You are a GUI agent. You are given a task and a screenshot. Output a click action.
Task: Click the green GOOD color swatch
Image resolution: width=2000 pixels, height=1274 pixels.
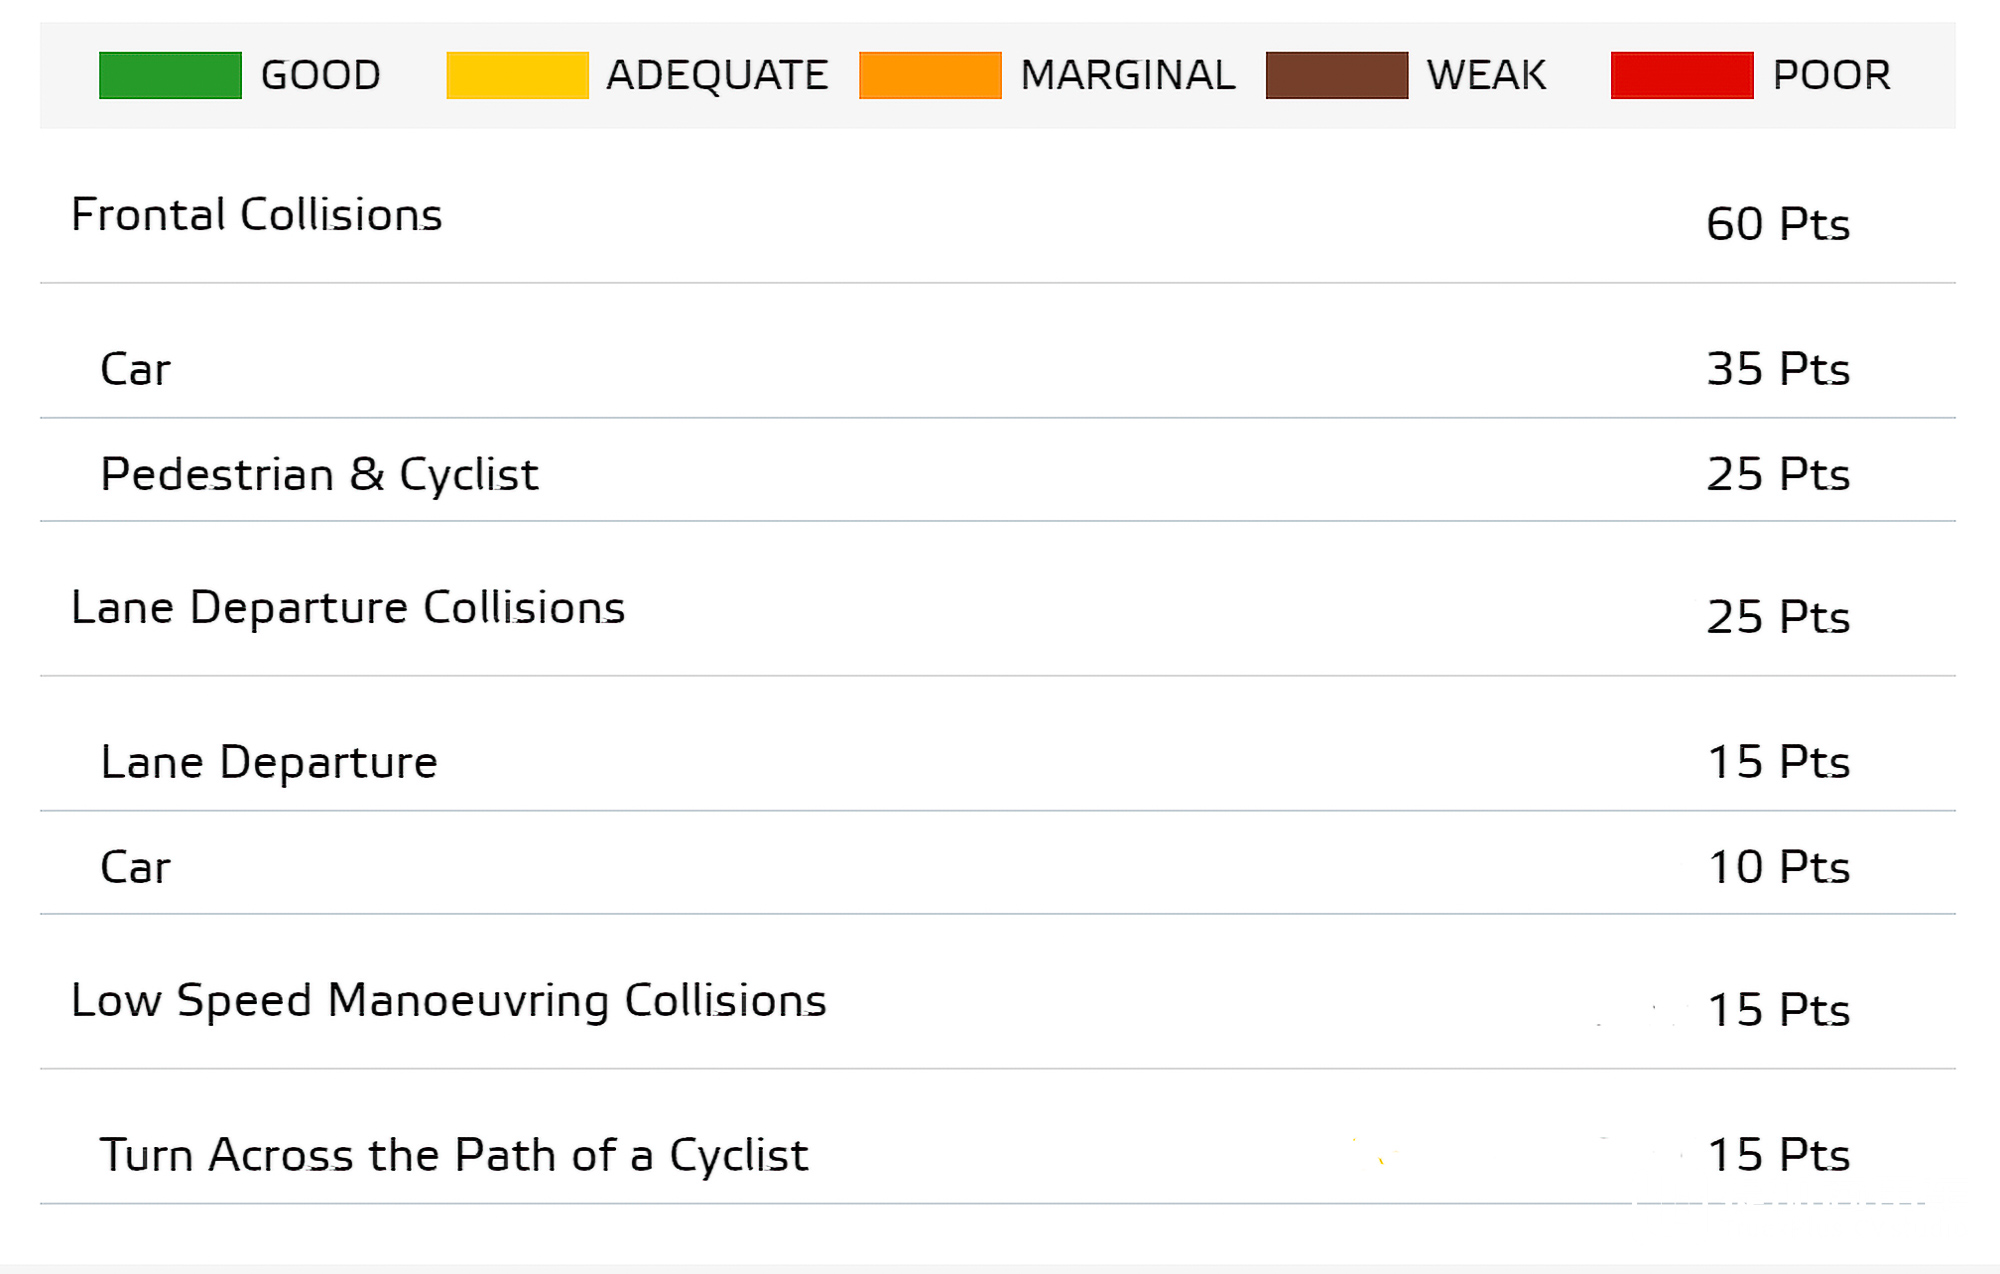point(170,75)
